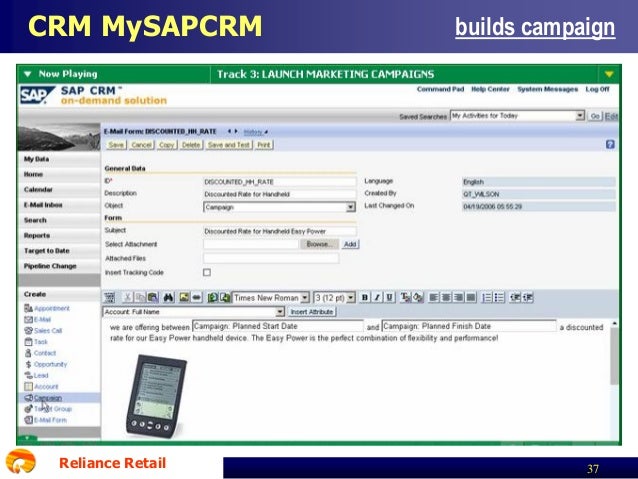Screen dimensions: 638x479
Task: Click the Browse... button
Action: (319, 244)
